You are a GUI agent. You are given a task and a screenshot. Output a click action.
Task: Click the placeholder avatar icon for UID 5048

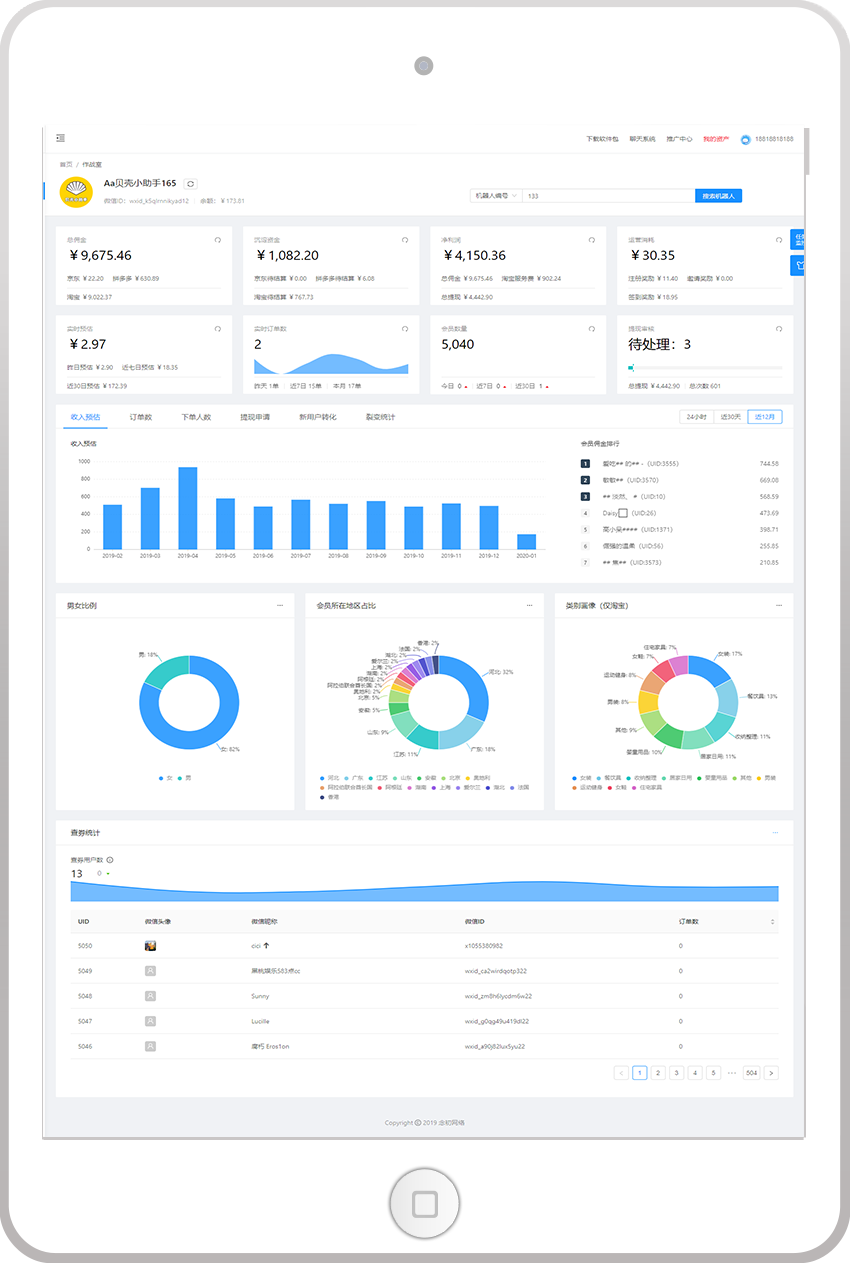(x=150, y=996)
